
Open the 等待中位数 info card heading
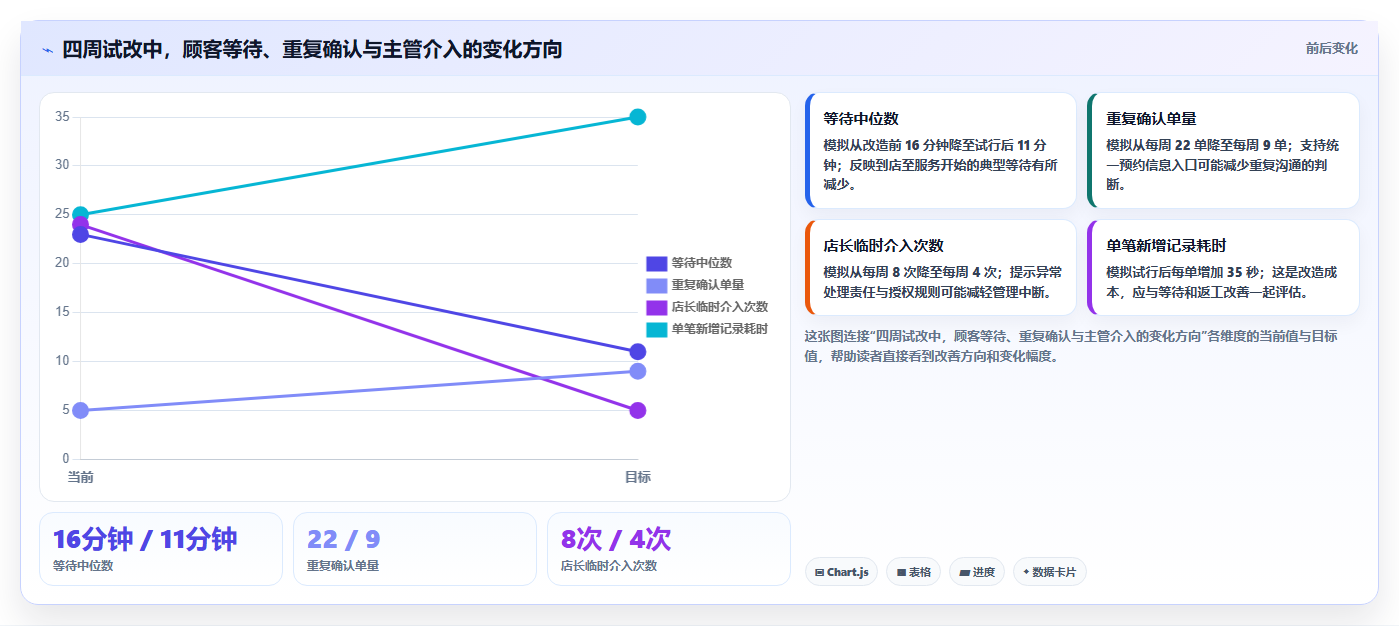click(861, 118)
